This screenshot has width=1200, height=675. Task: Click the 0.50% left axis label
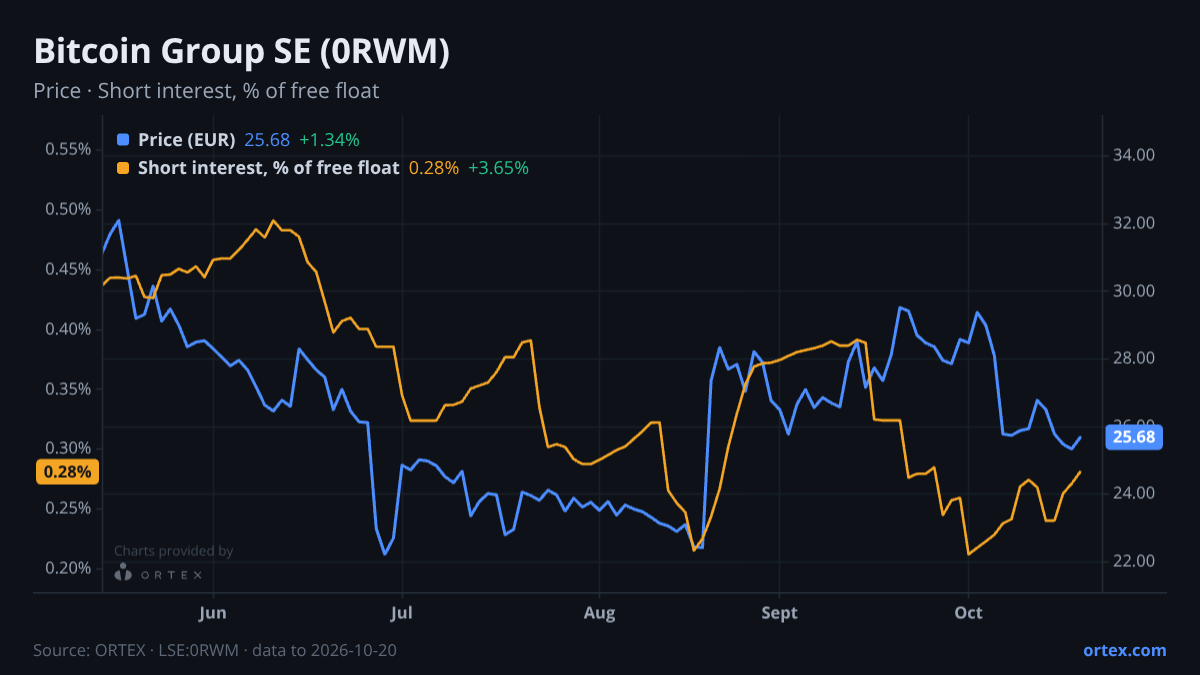tap(68, 209)
